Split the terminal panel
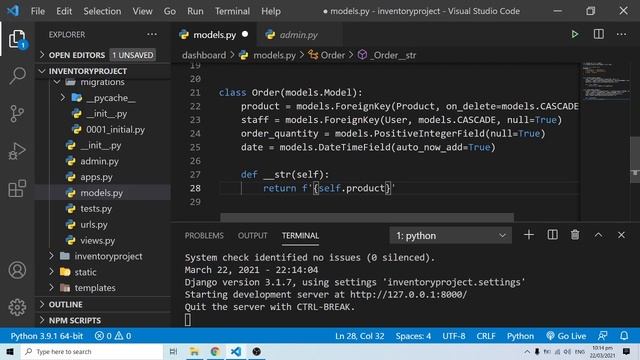 click(x=552, y=235)
